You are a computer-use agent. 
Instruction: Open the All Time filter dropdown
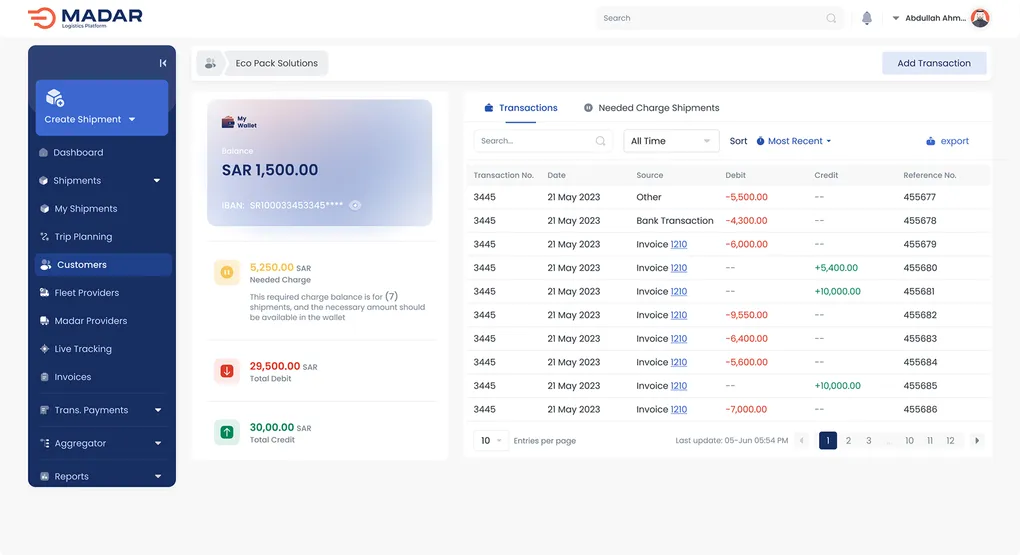(671, 141)
